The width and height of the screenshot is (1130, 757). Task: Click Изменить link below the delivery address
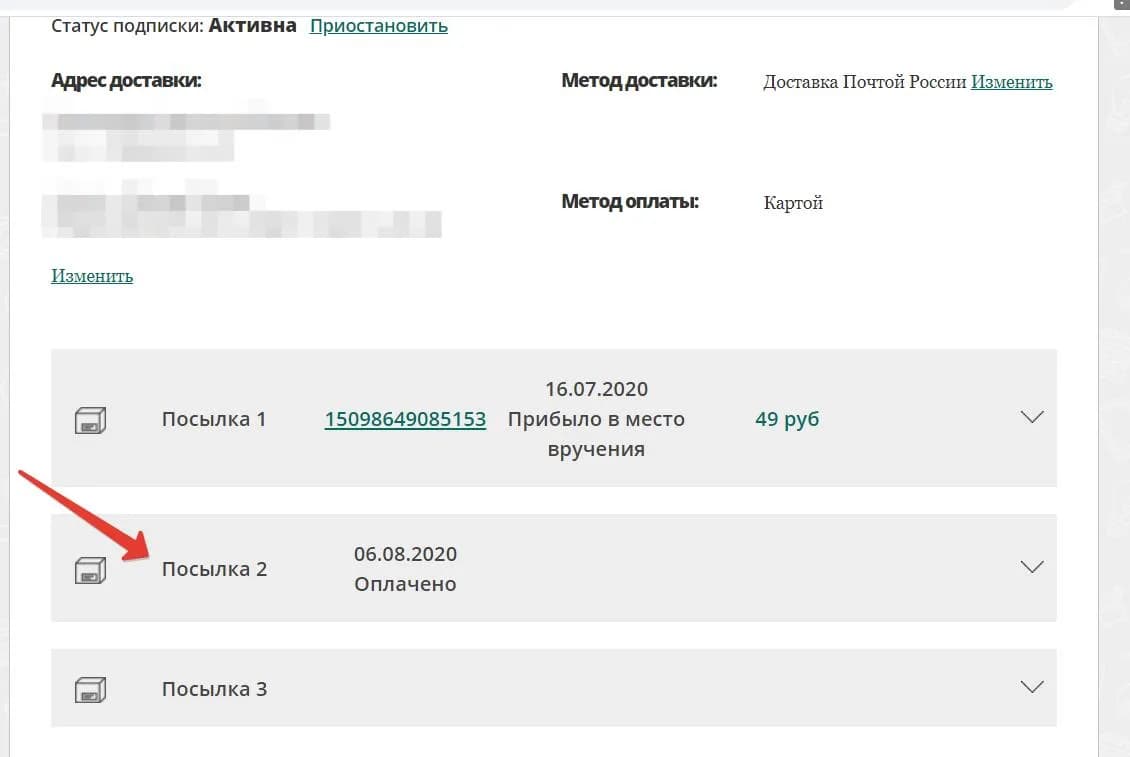coord(92,276)
